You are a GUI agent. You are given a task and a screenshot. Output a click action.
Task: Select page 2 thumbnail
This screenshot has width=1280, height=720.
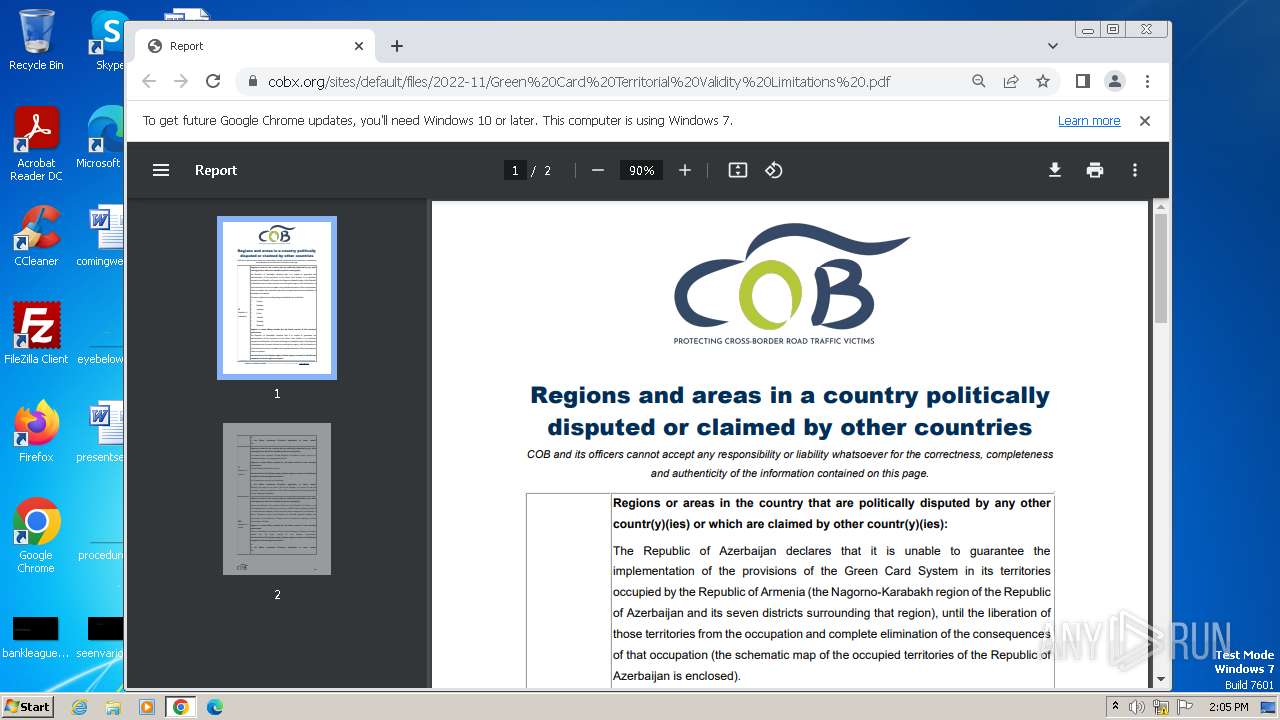(277, 499)
